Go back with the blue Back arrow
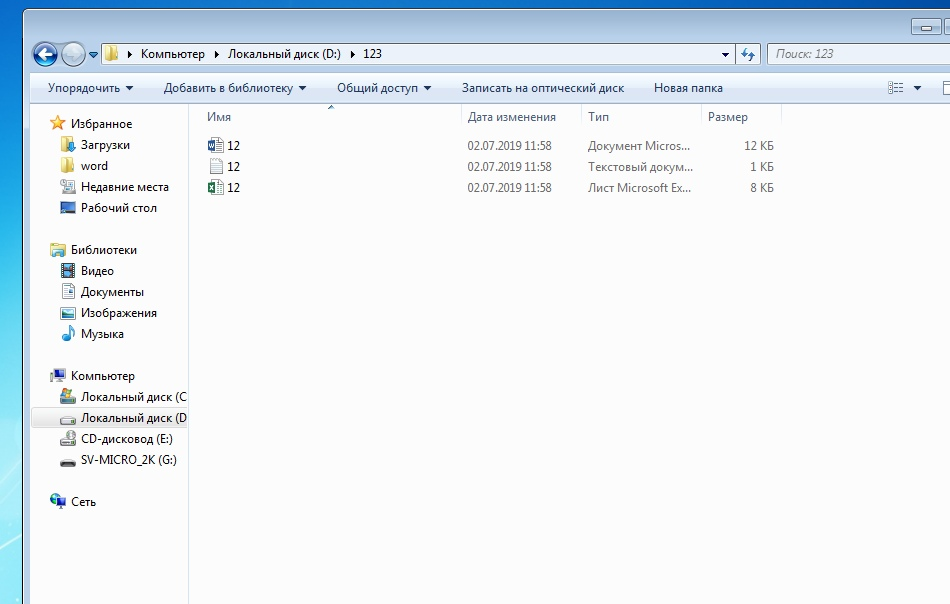950x604 pixels. tap(45, 55)
